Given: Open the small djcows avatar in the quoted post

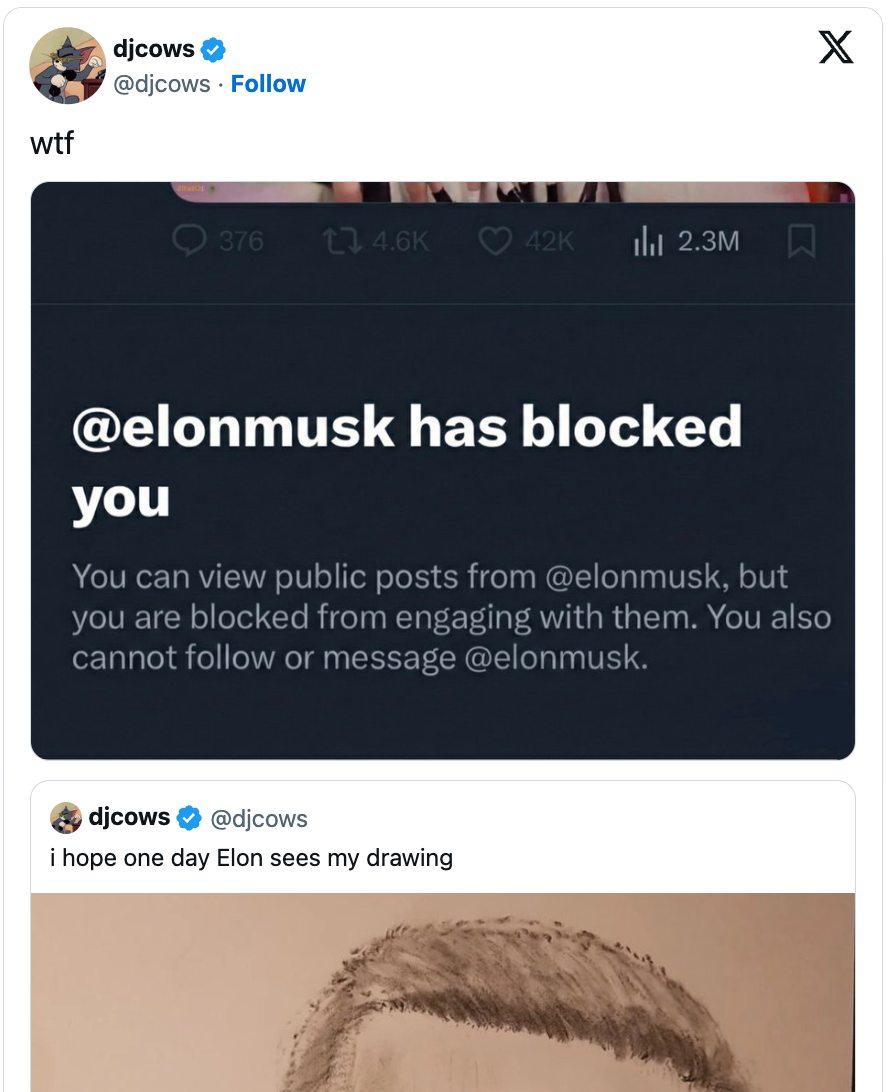Looking at the screenshot, I should click(66, 818).
